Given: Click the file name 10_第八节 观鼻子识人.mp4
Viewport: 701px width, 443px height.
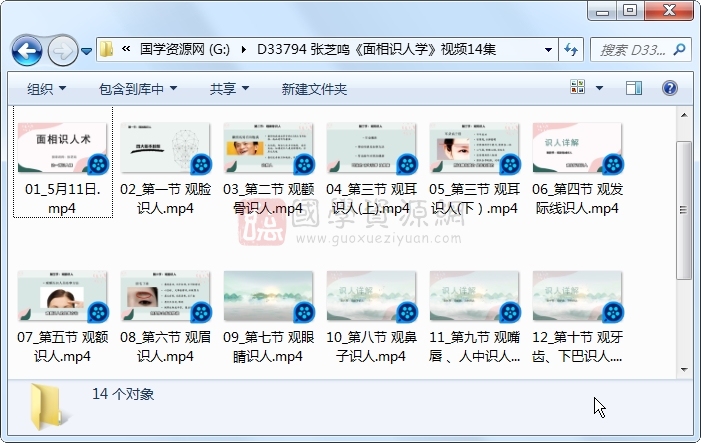Looking at the screenshot, I should (371, 346).
